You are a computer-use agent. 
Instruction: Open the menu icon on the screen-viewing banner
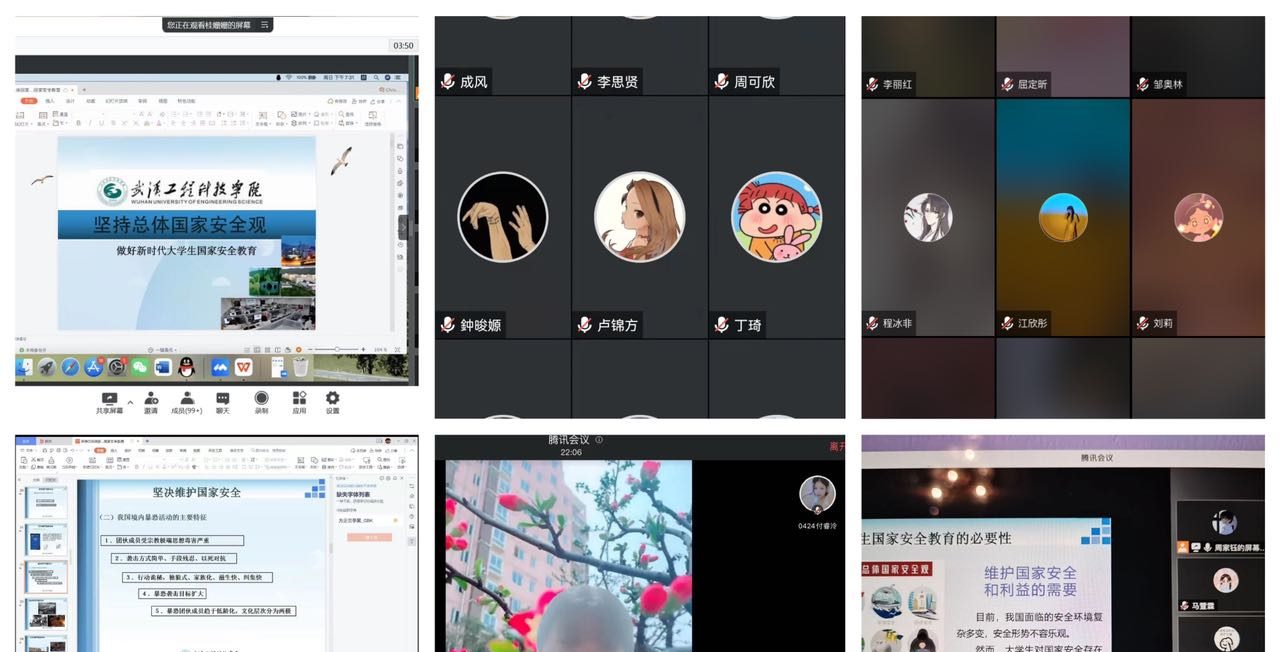pyautogui.click(x=264, y=24)
